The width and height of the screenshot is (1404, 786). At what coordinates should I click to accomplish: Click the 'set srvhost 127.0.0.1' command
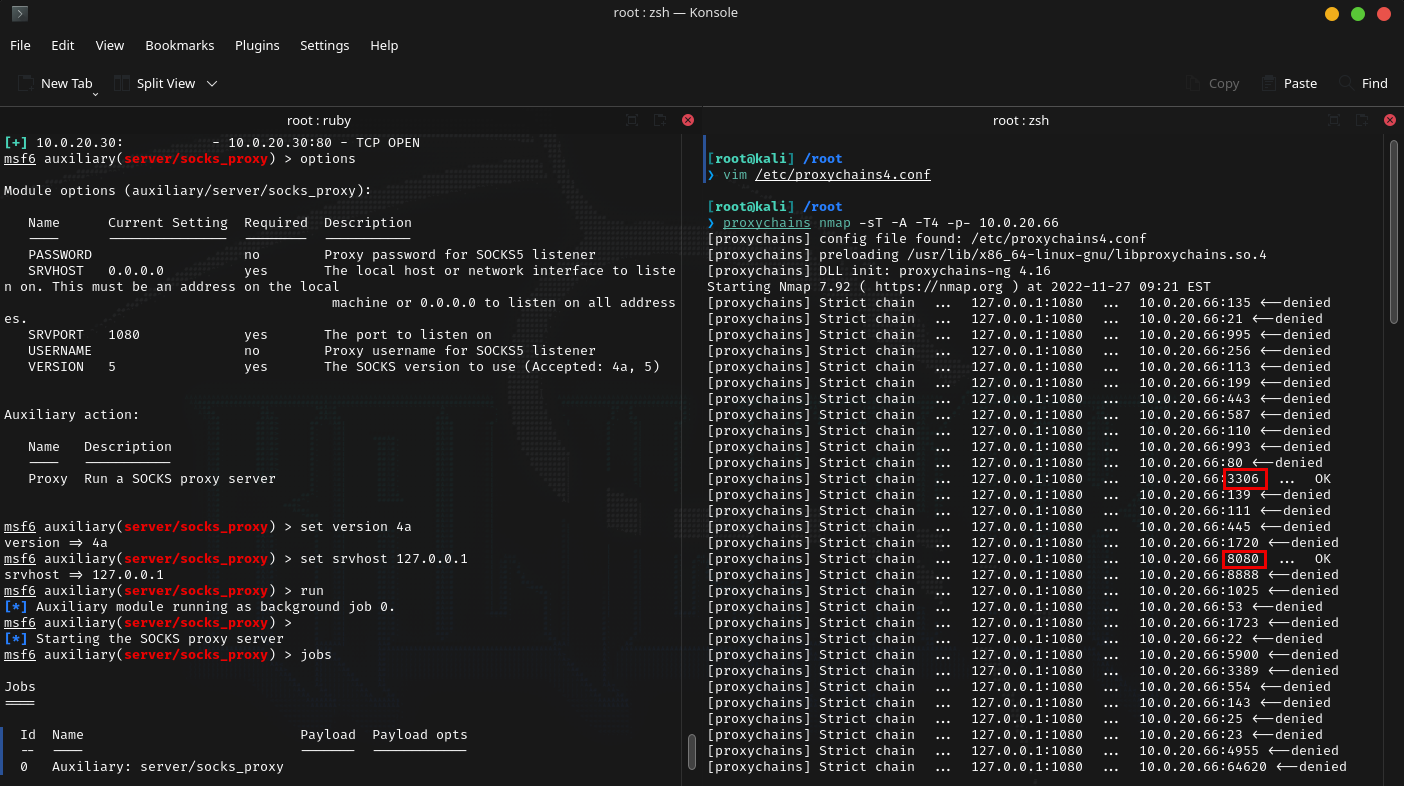pyautogui.click(x=384, y=559)
